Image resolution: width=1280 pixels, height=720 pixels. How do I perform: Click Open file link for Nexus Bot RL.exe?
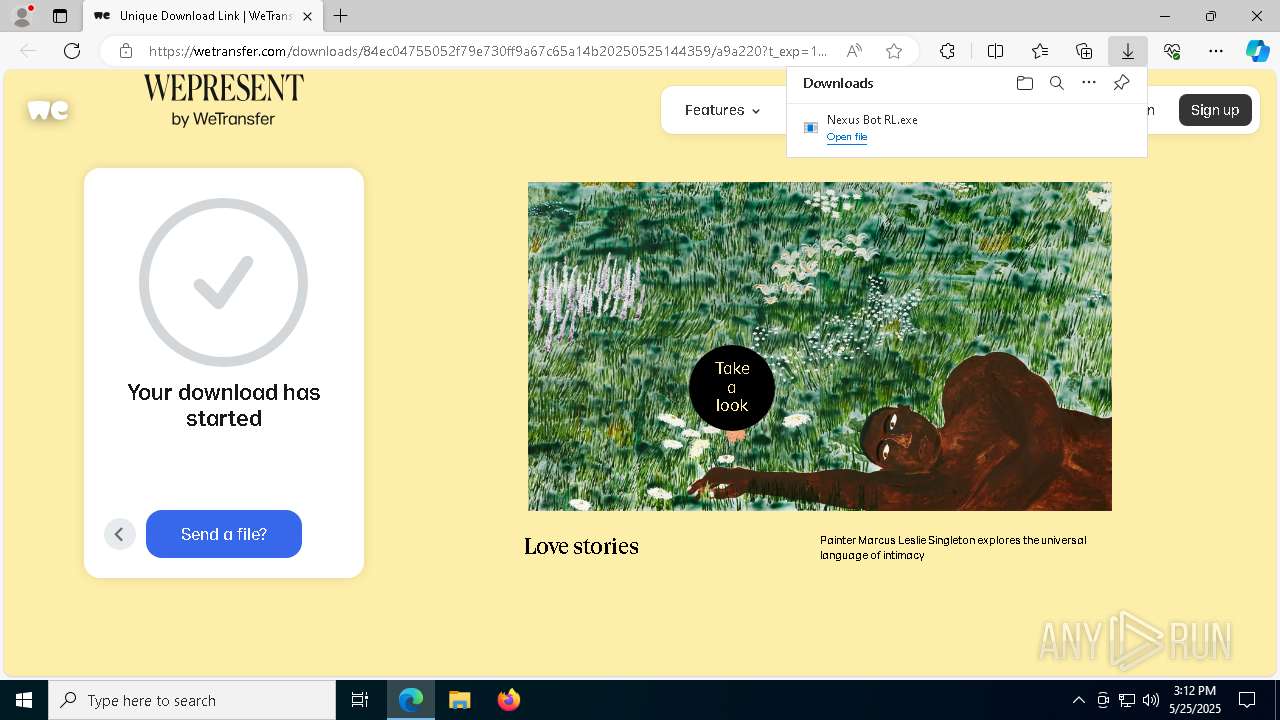(x=847, y=137)
